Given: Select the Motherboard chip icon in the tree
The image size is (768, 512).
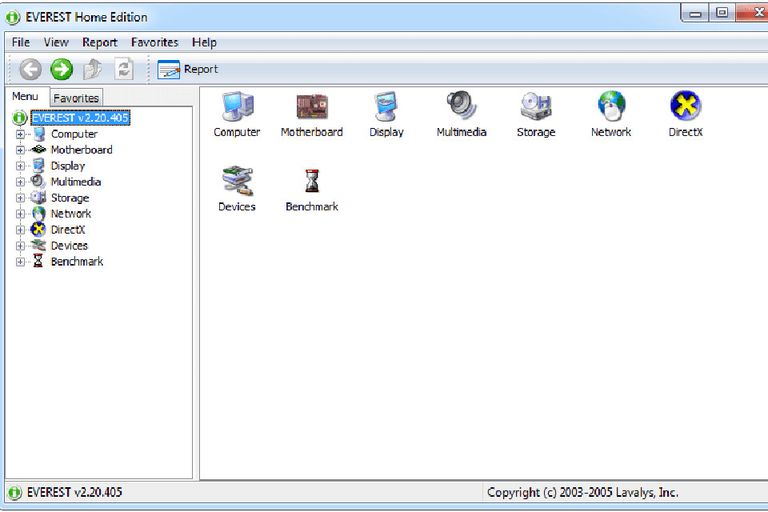Looking at the screenshot, I should click(x=39, y=149).
